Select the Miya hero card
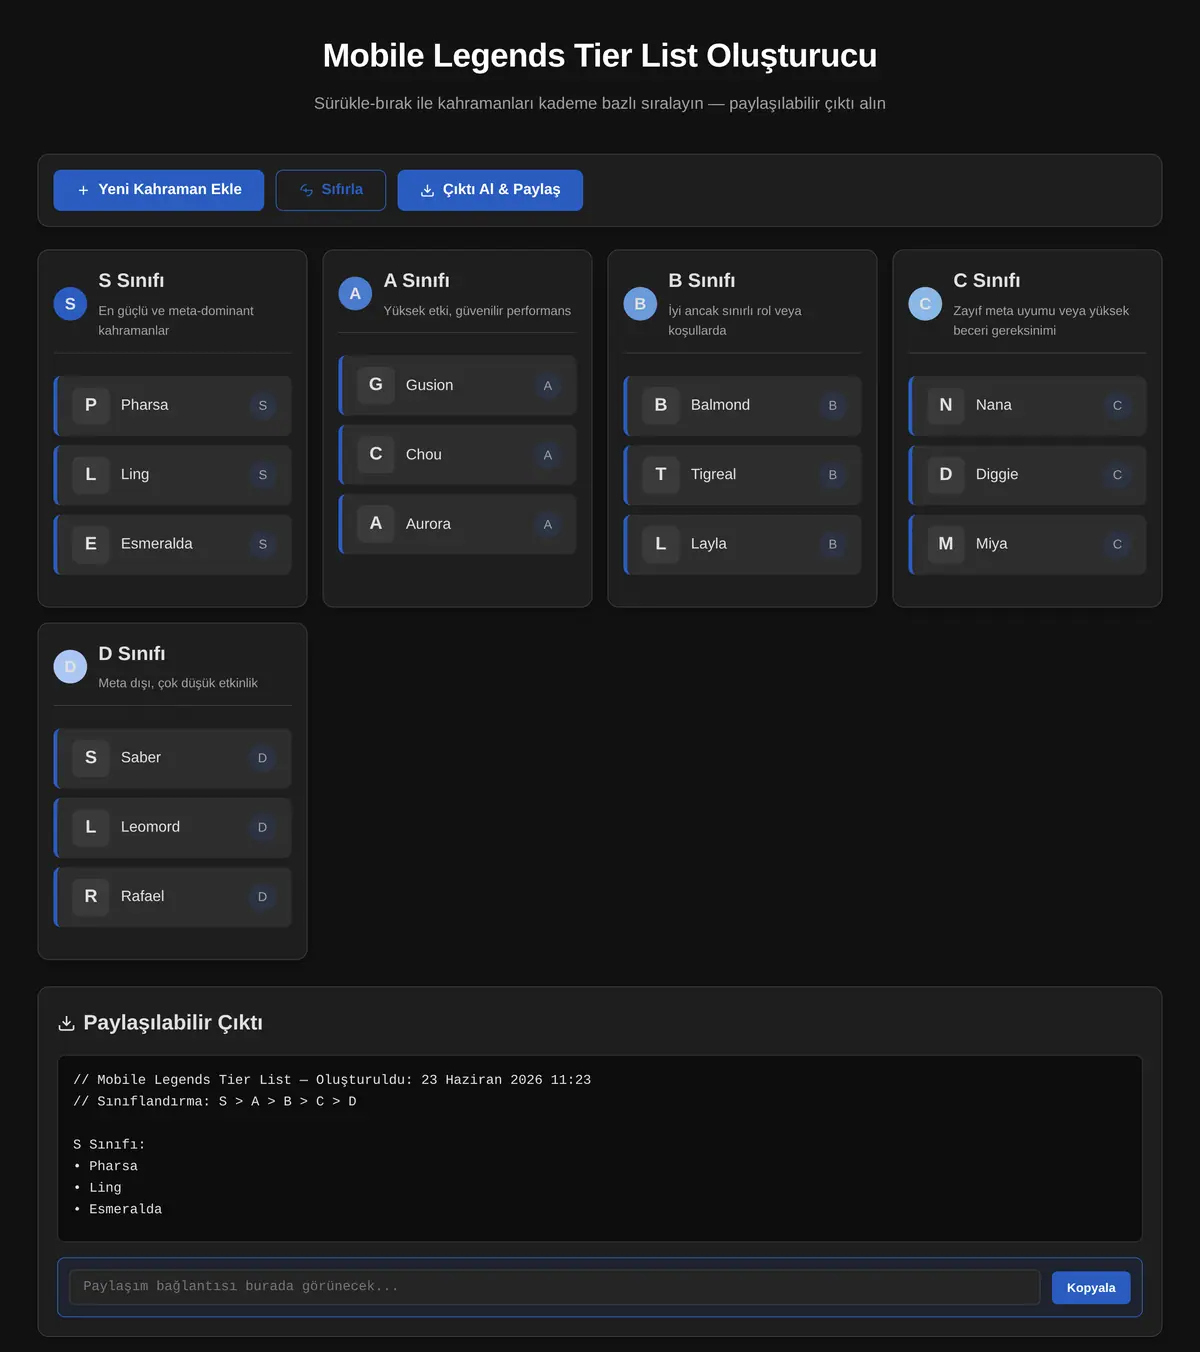Viewport: 1200px width, 1352px height. (1028, 544)
